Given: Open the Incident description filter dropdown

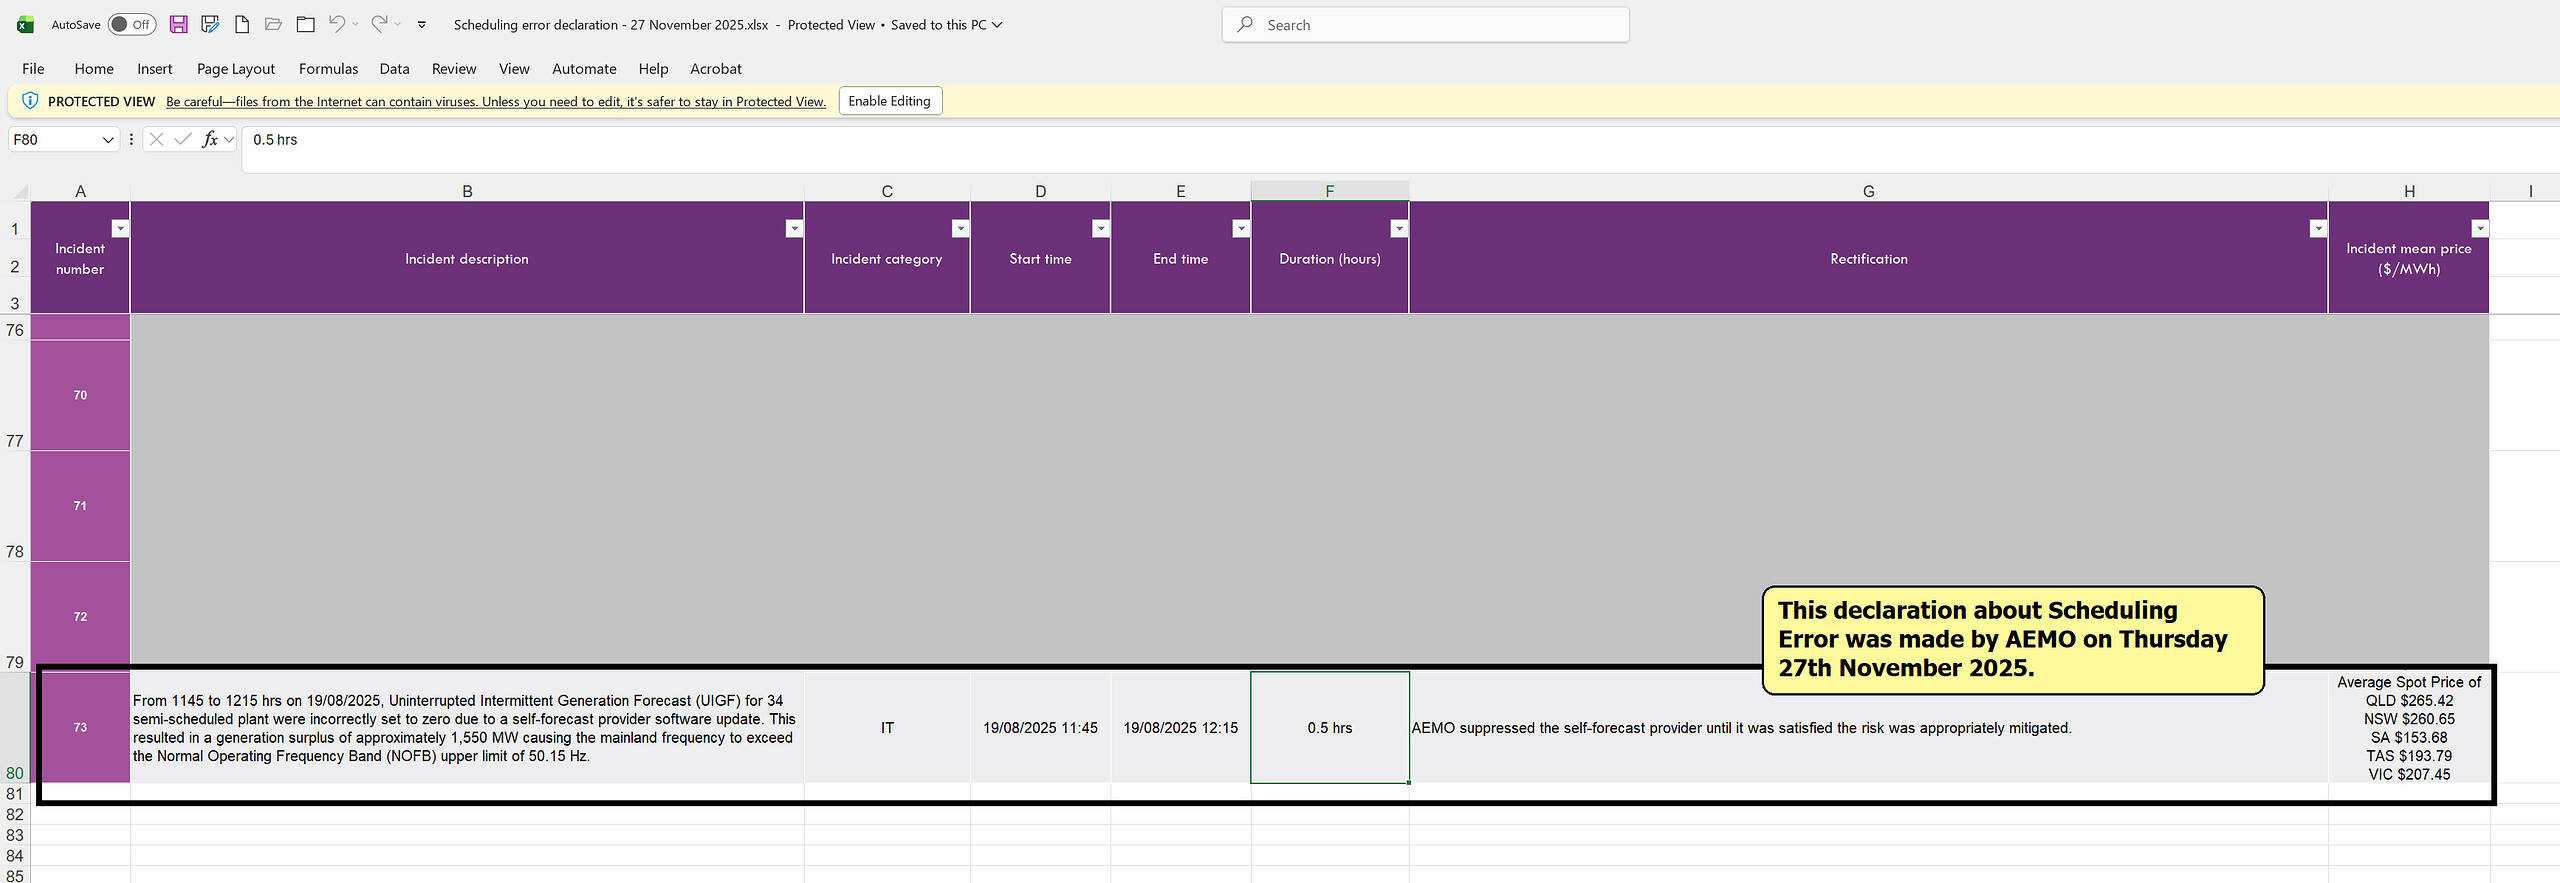Looking at the screenshot, I should point(794,229).
